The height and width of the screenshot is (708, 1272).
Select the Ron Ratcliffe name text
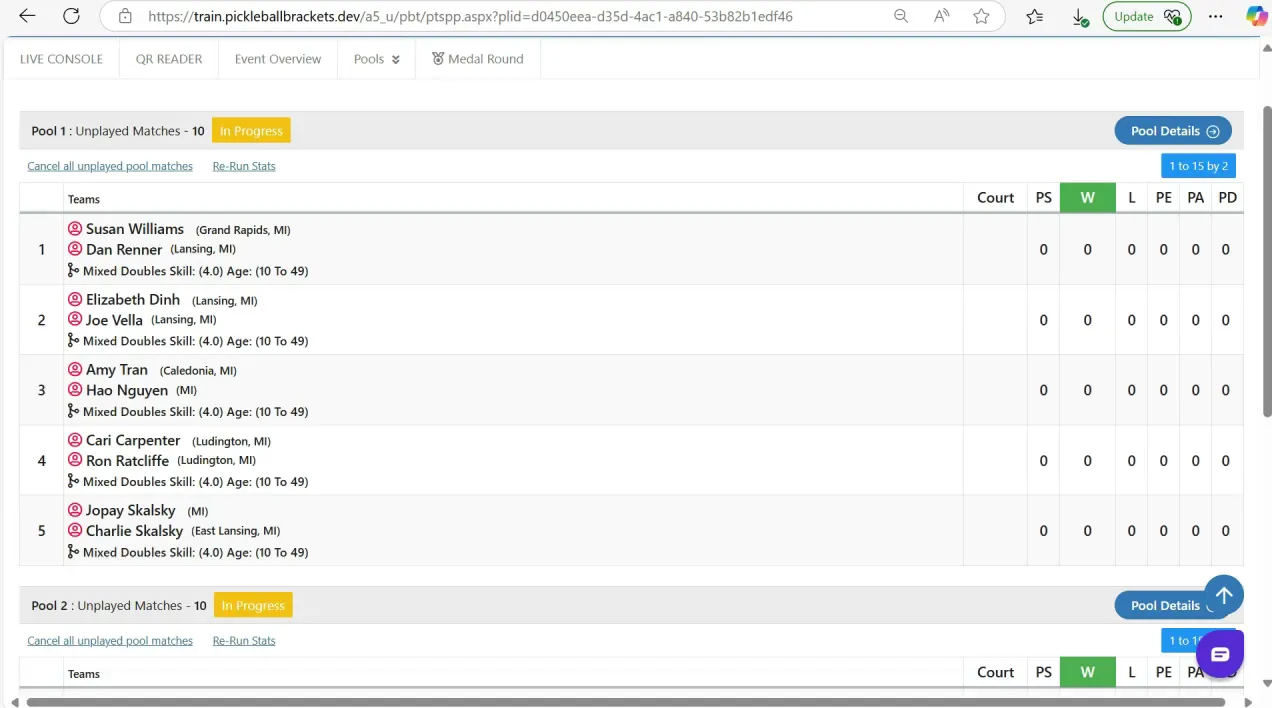127,460
